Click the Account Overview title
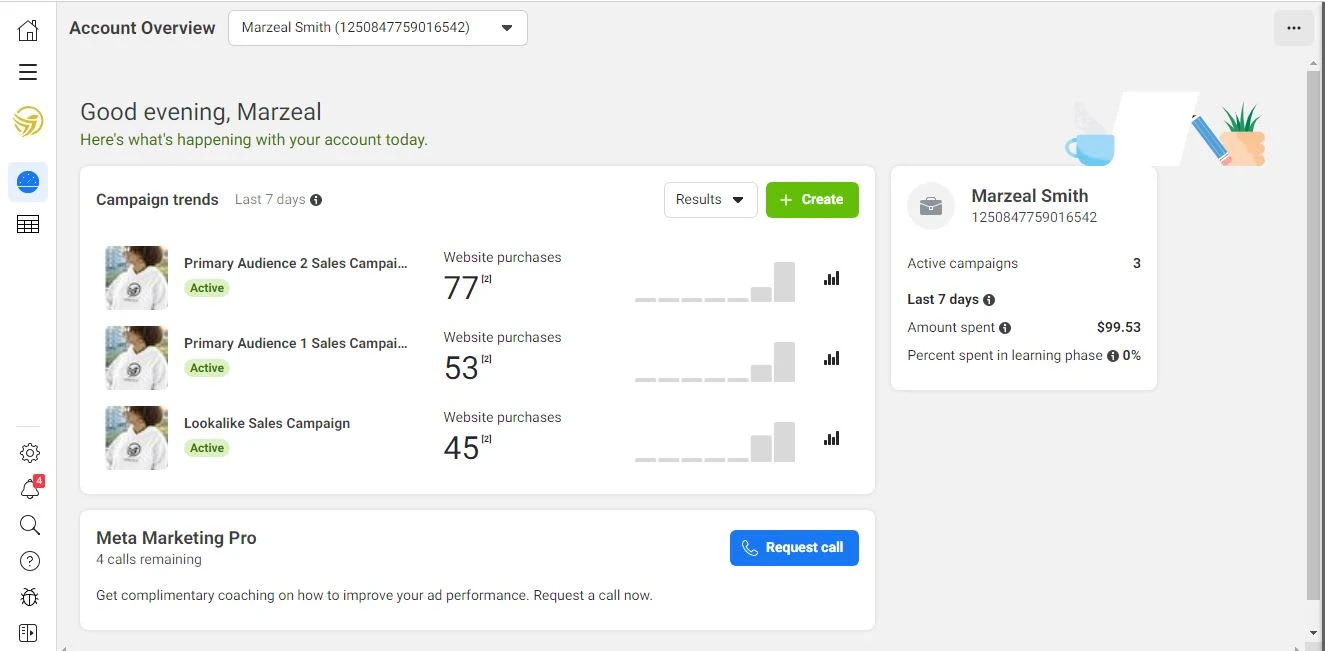The width and height of the screenshot is (1325, 651). pyautogui.click(x=142, y=28)
